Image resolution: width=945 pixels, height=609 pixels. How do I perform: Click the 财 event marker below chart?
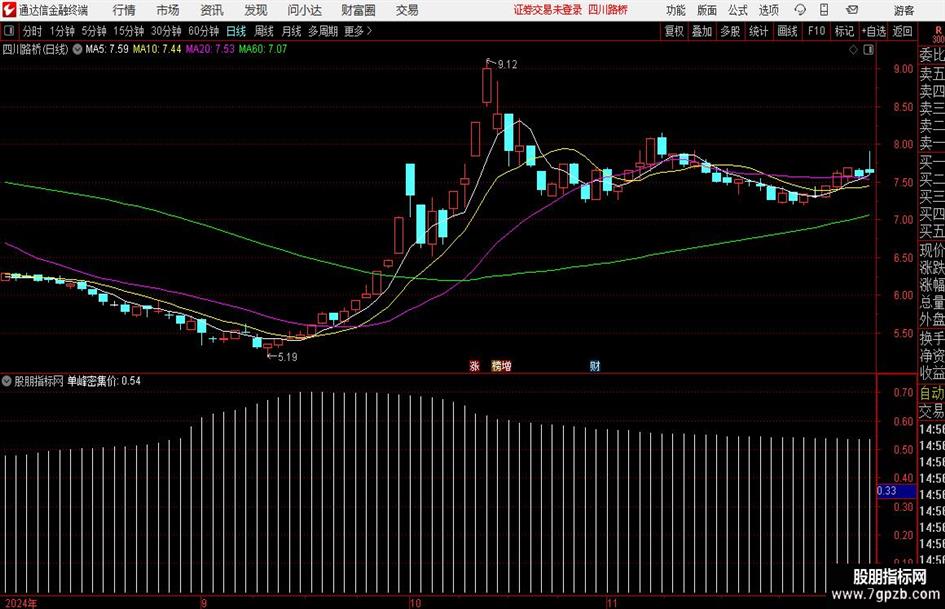tap(595, 365)
